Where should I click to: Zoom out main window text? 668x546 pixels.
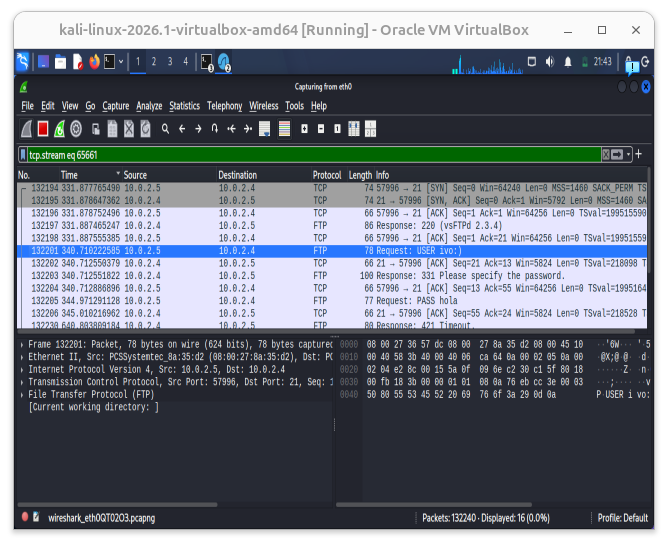(x=321, y=129)
